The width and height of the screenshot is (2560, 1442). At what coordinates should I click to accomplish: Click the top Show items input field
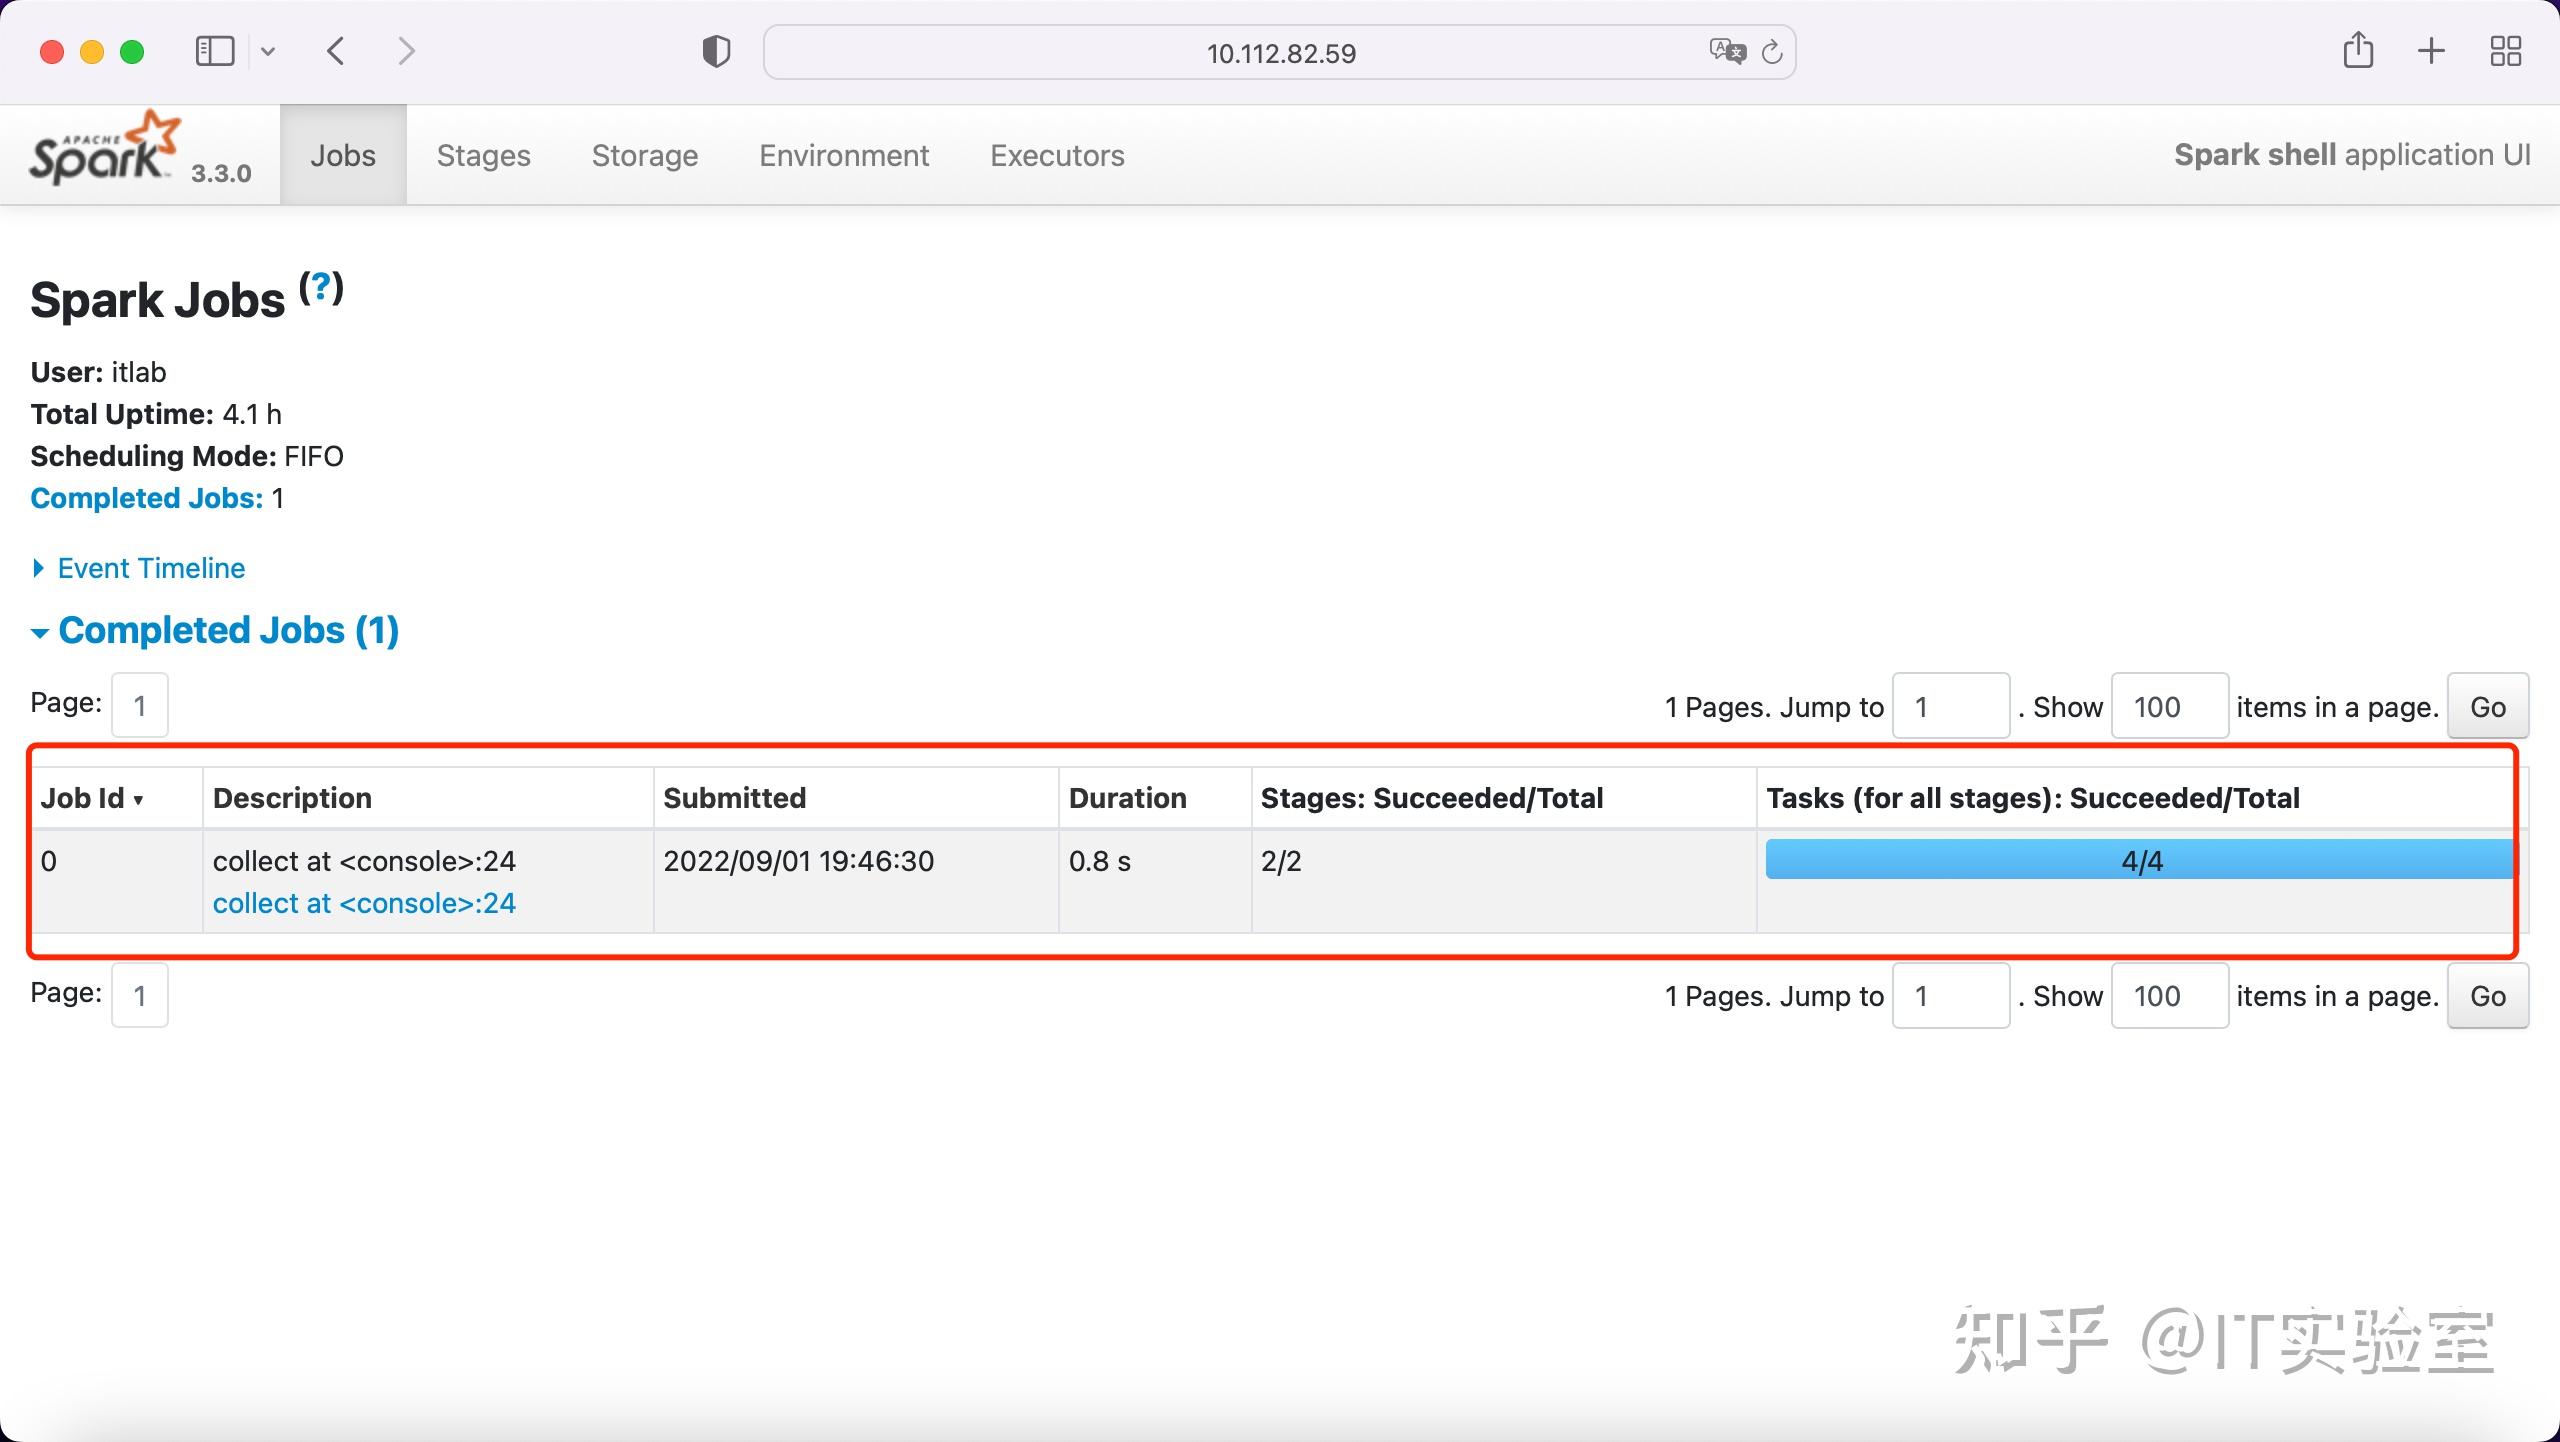(x=2168, y=707)
